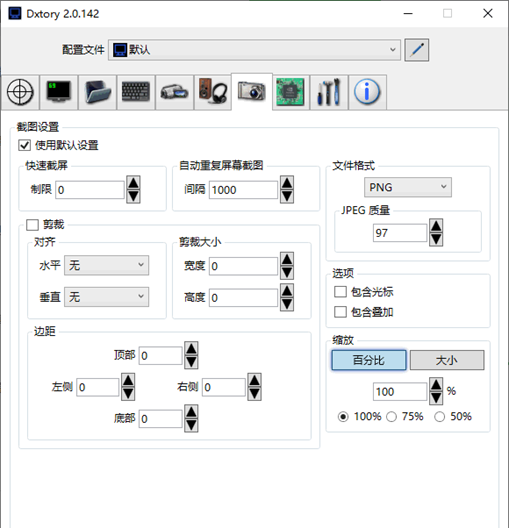
Task: Decrease the scale percentage value
Action: click(x=436, y=398)
